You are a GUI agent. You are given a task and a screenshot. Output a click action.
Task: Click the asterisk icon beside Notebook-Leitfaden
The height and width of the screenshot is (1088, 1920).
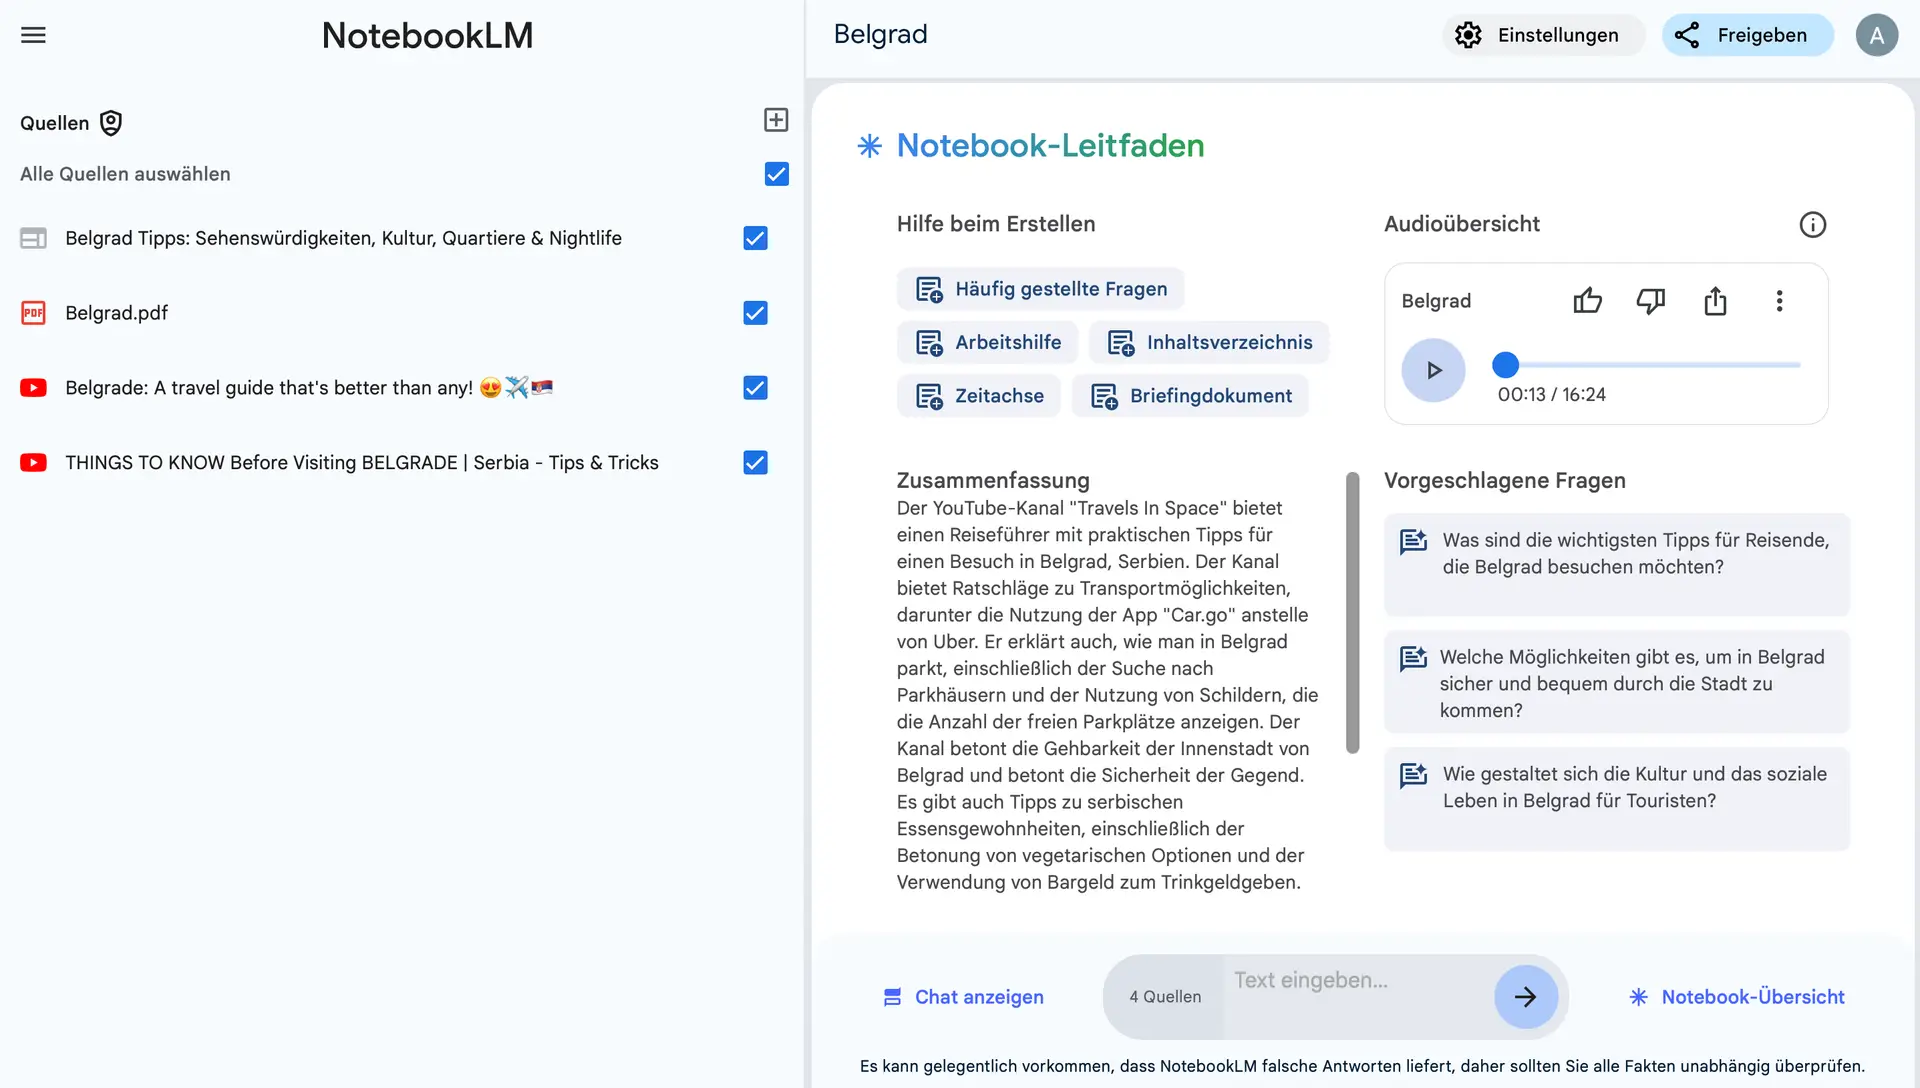(869, 146)
